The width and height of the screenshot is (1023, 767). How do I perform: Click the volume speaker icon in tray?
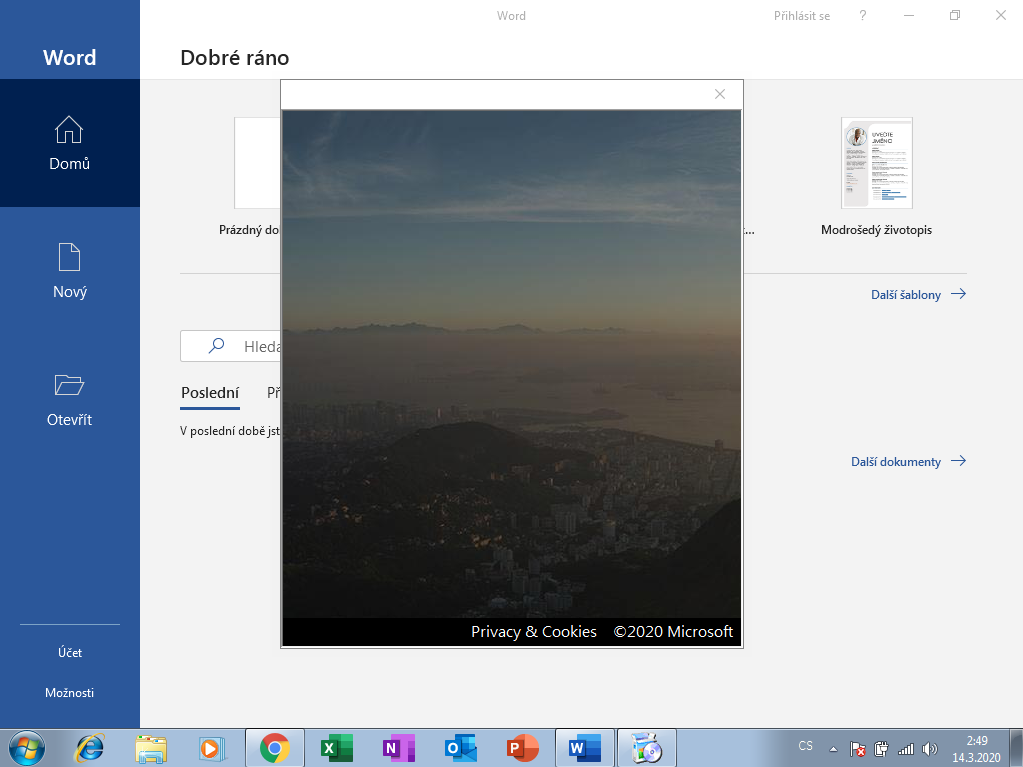click(930, 748)
